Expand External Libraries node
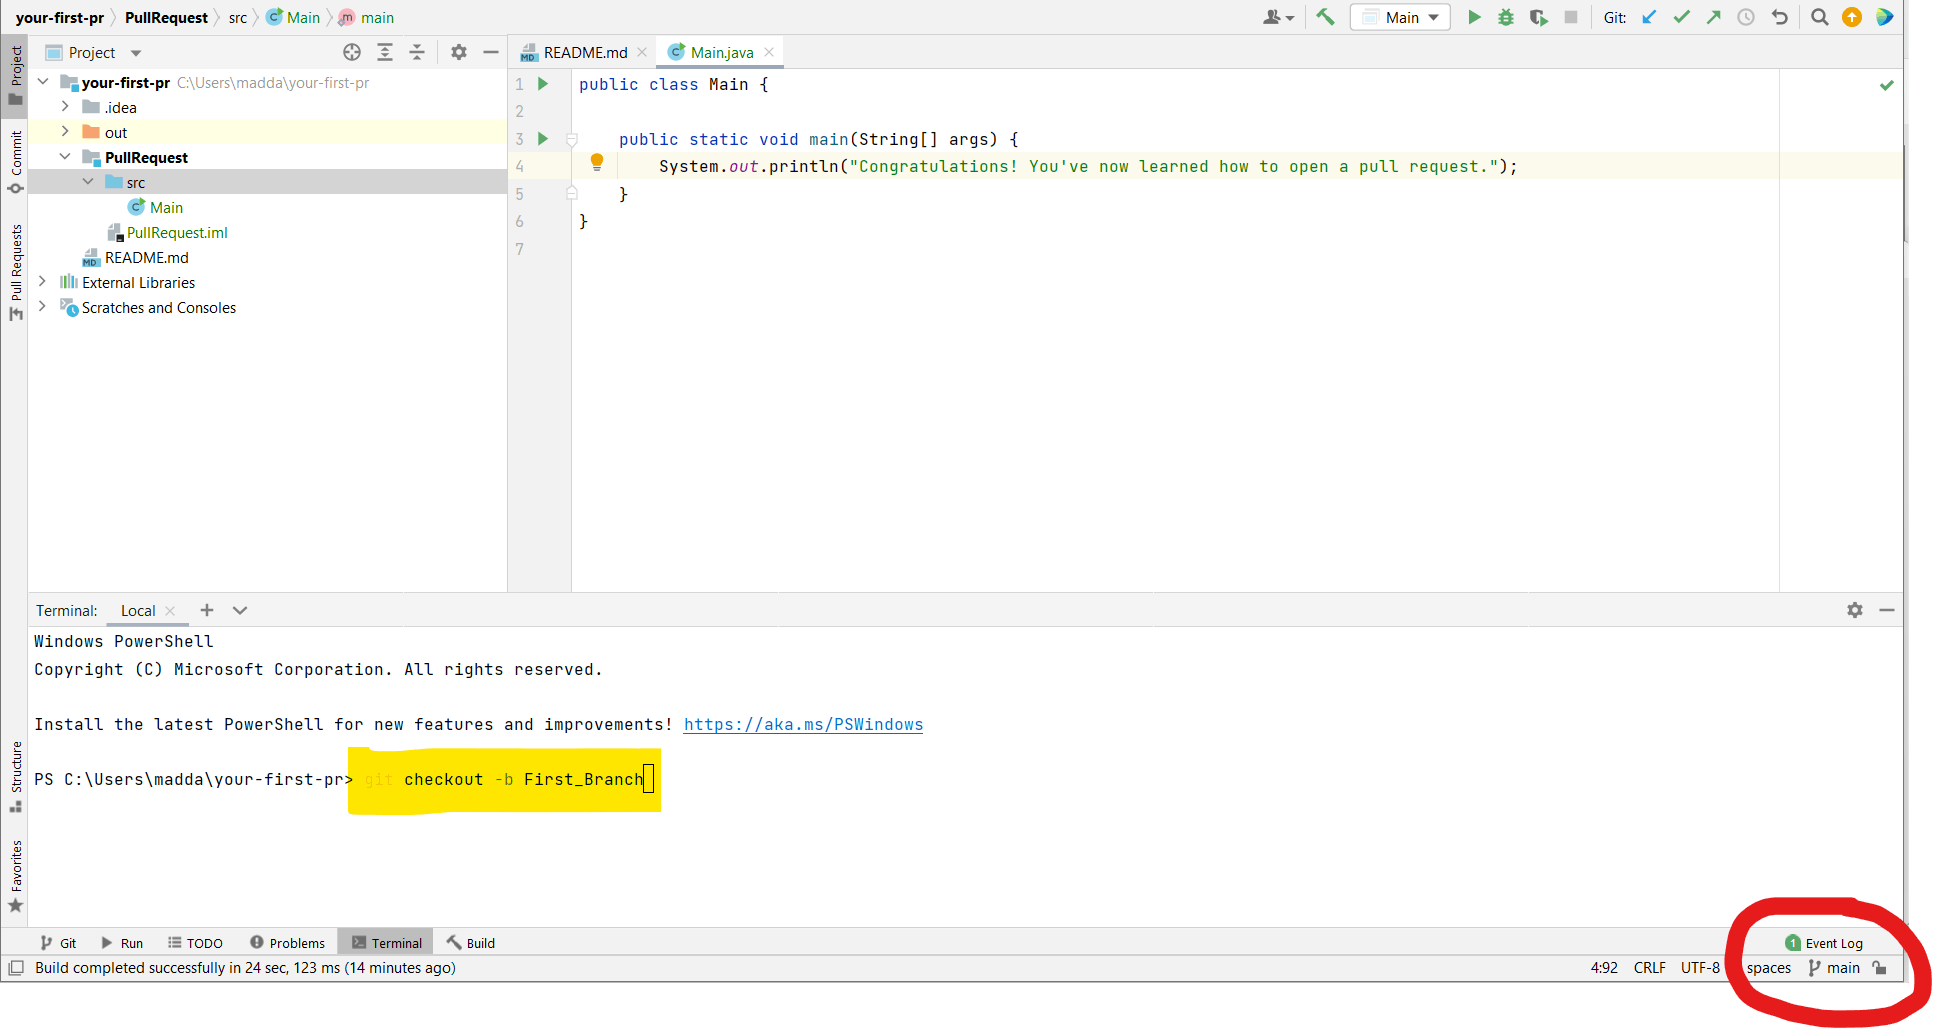Screen dimensions: 1934x1030 pyautogui.click(x=42, y=282)
